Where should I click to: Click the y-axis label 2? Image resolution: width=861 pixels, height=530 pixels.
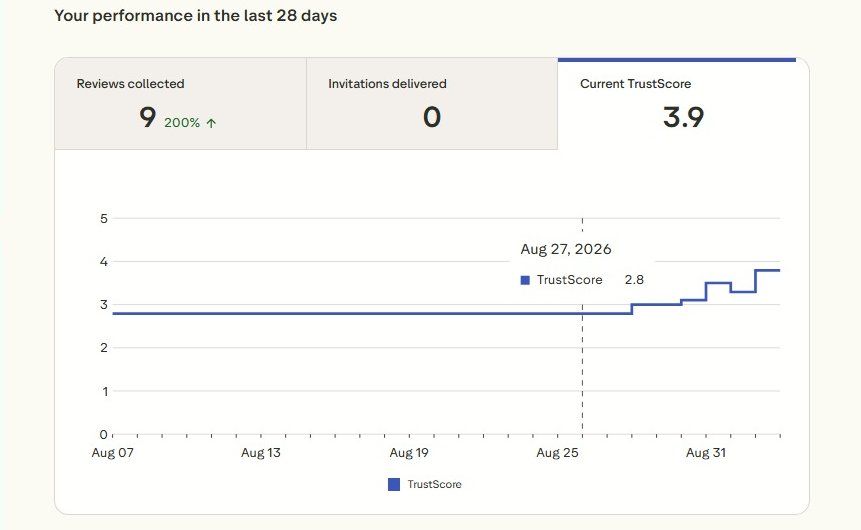pos(104,348)
